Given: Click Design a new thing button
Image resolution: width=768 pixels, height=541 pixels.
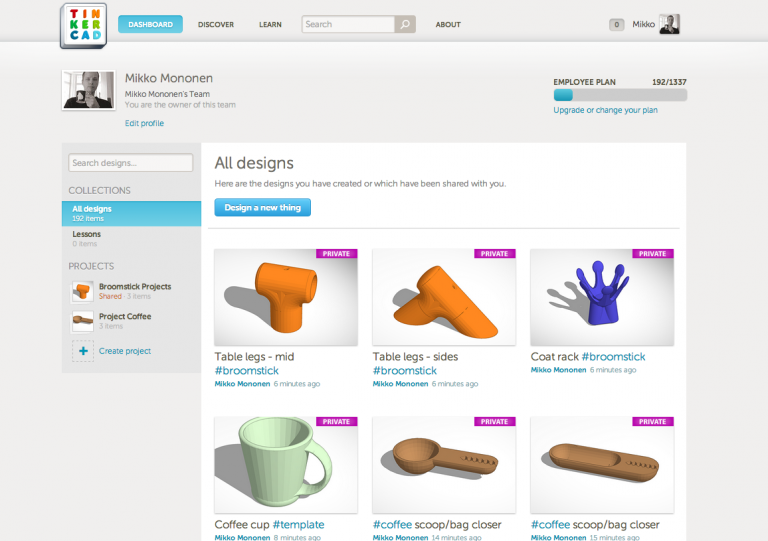Looking at the screenshot, I should click(x=263, y=208).
